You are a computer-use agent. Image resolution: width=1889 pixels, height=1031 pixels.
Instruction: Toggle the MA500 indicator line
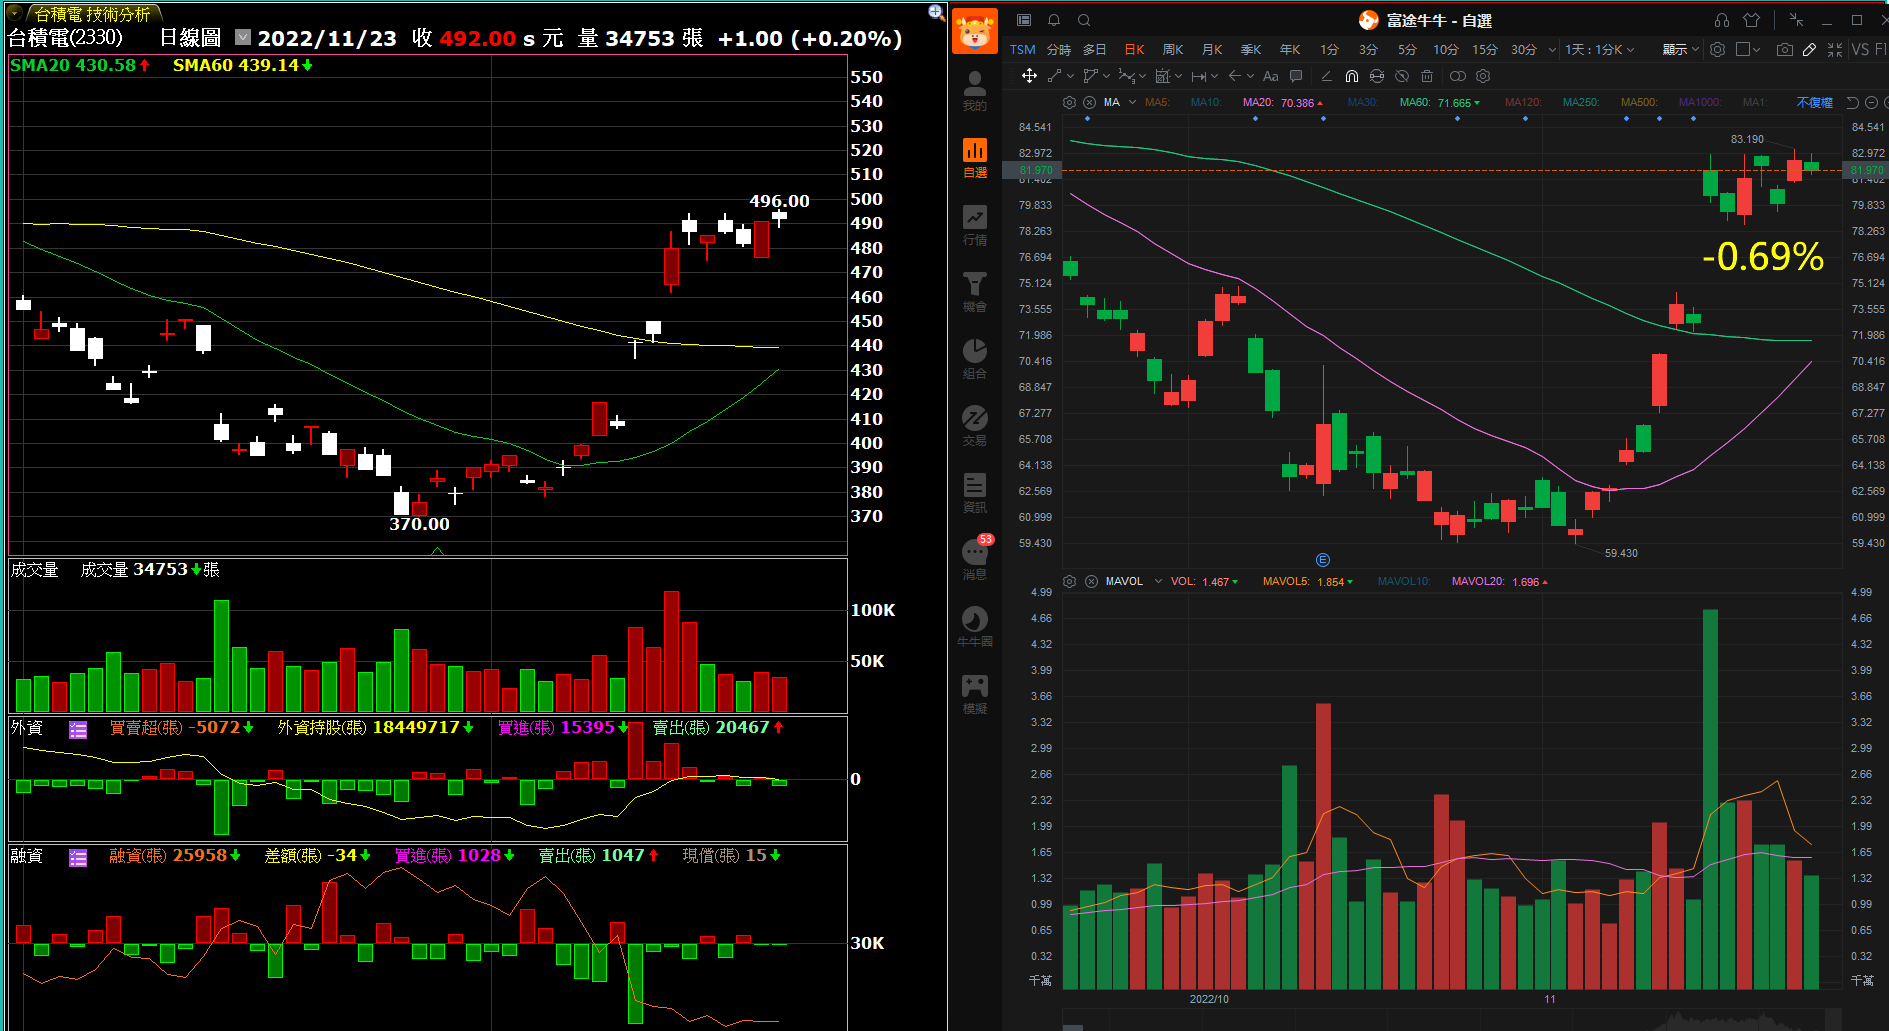pos(1639,103)
